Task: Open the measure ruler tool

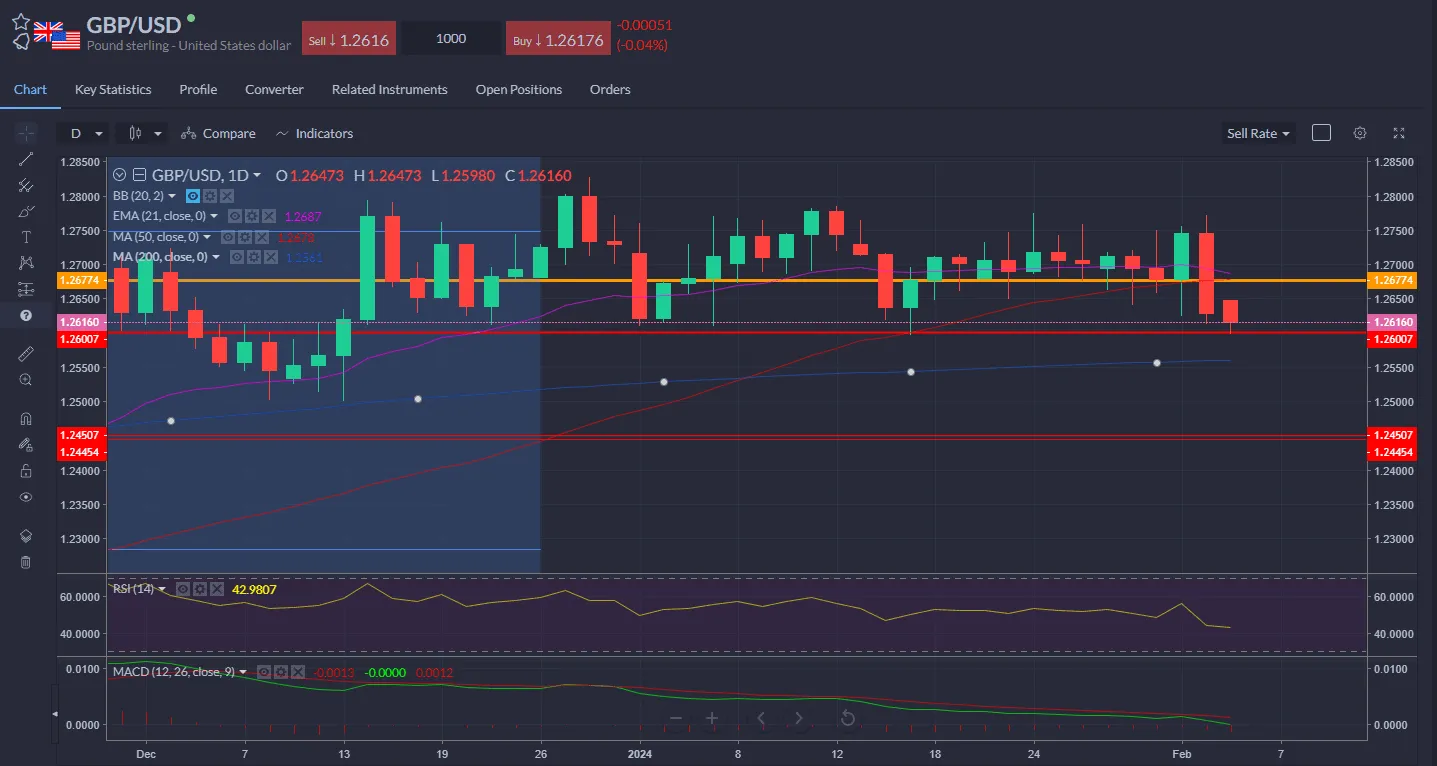Action: pyautogui.click(x=26, y=353)
